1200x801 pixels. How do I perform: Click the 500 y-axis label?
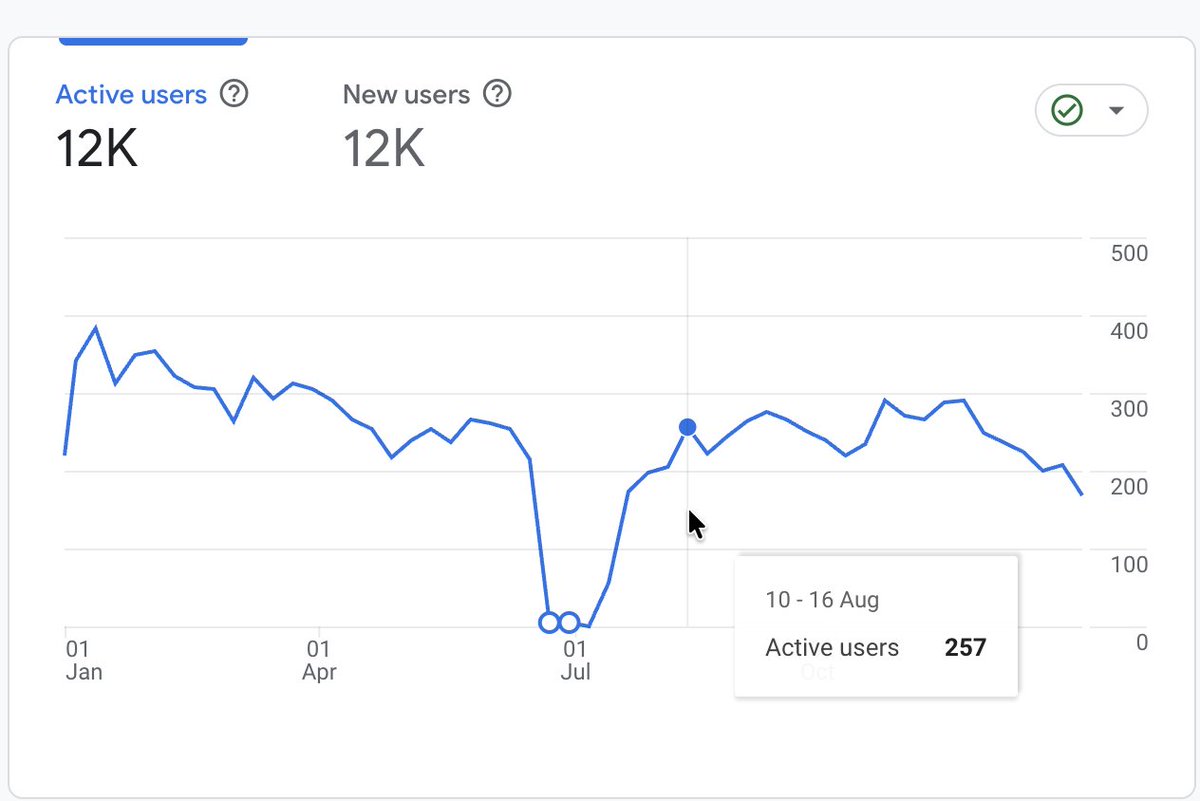[1129, 253]
